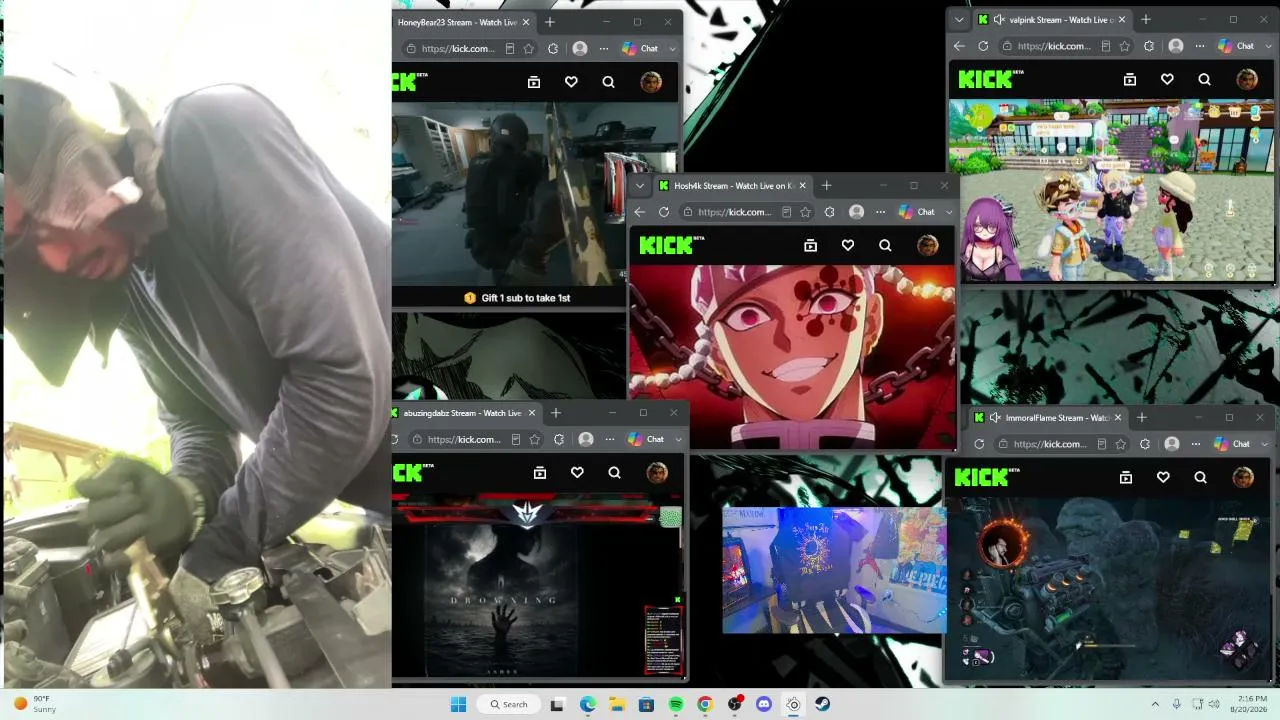This screenshot has width=1280, height=720.
Task: Open Spotify from the taskbar
Action: click(x=676, y=704)
